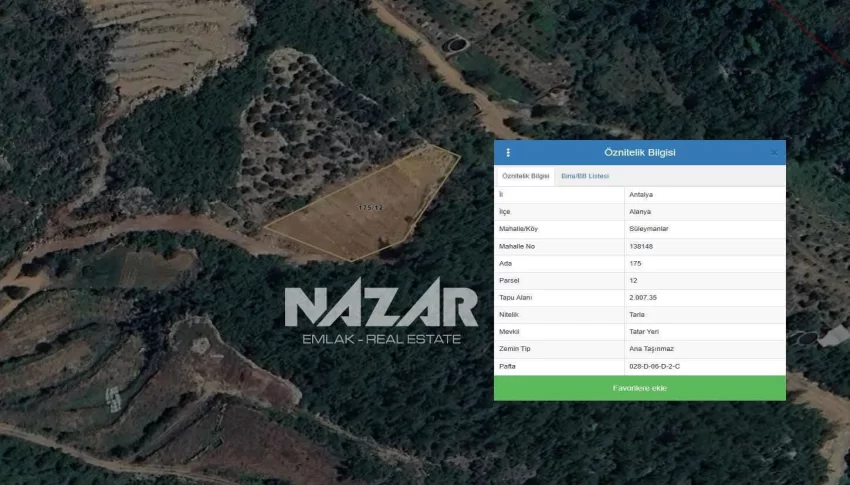Select the Mevkii value Tatar Yeri
The height and width of the screenshot is (485, 850).
click(644, 332)
